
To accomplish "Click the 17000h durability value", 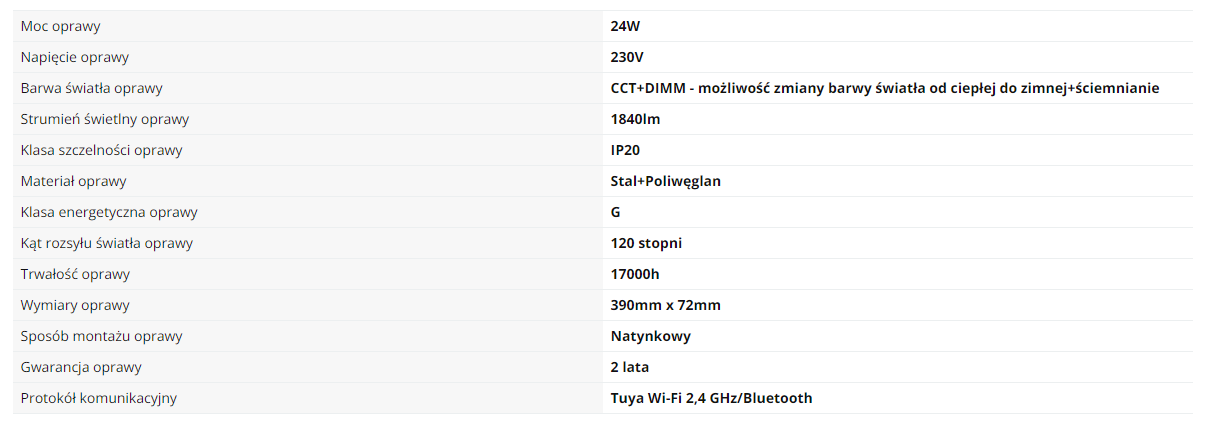I will 636,274.
